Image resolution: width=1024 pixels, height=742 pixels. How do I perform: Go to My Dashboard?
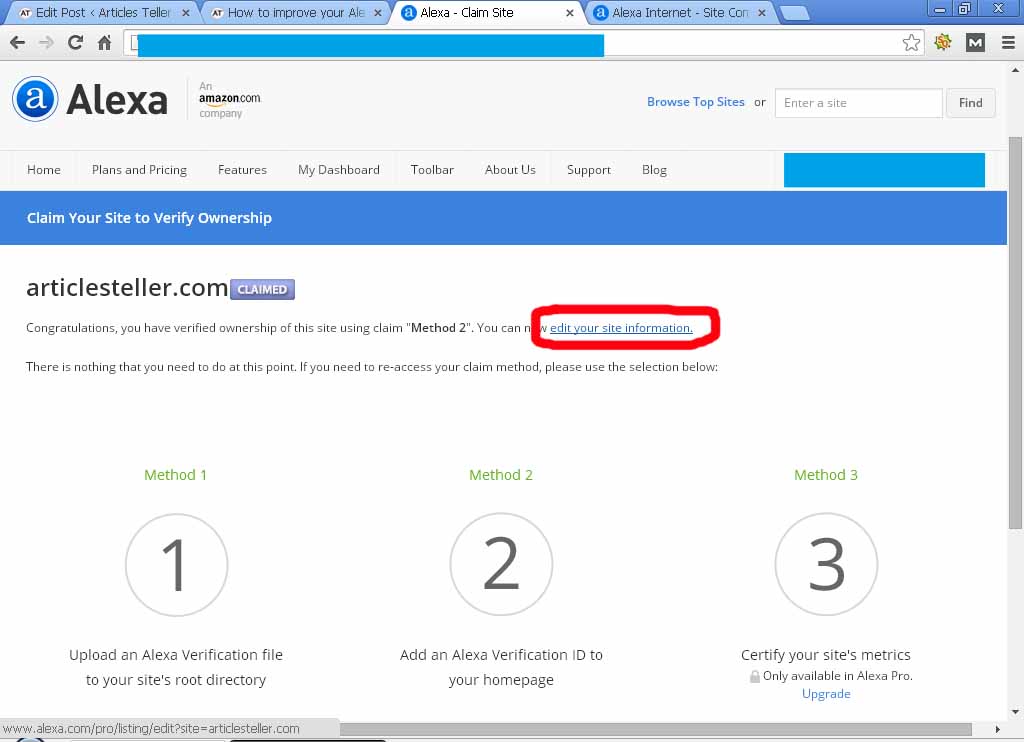pyautogui.click(x=338, y=170)
